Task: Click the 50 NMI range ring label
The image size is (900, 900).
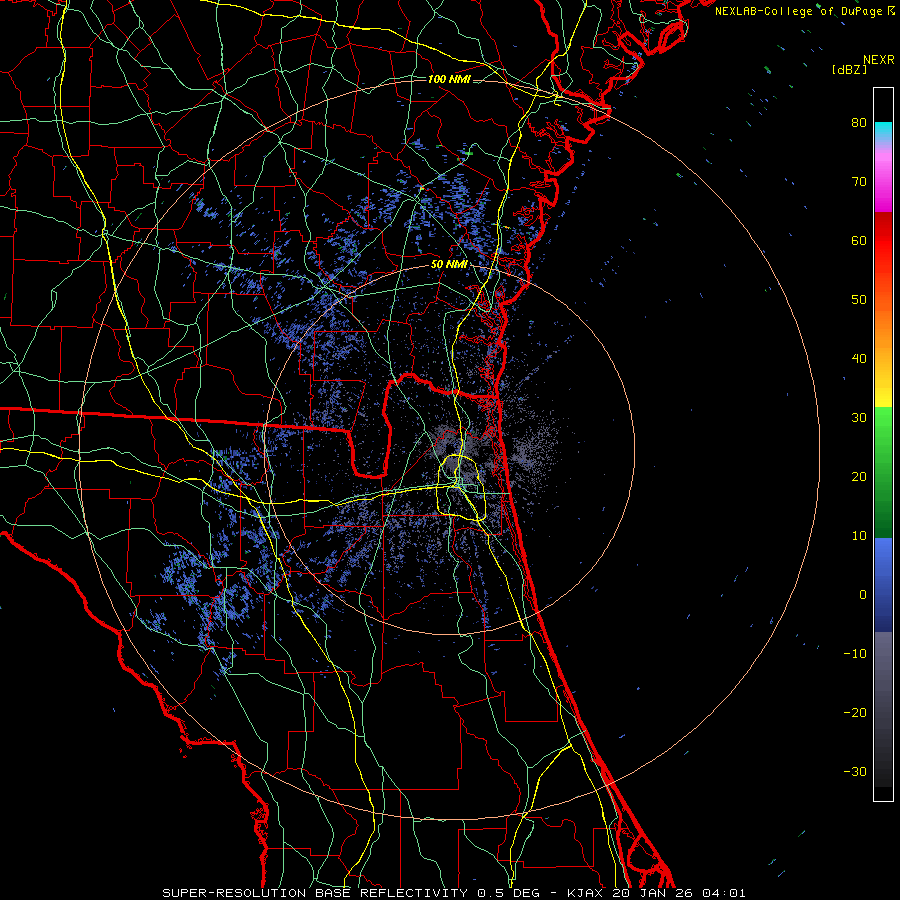Action: [449, 265]
